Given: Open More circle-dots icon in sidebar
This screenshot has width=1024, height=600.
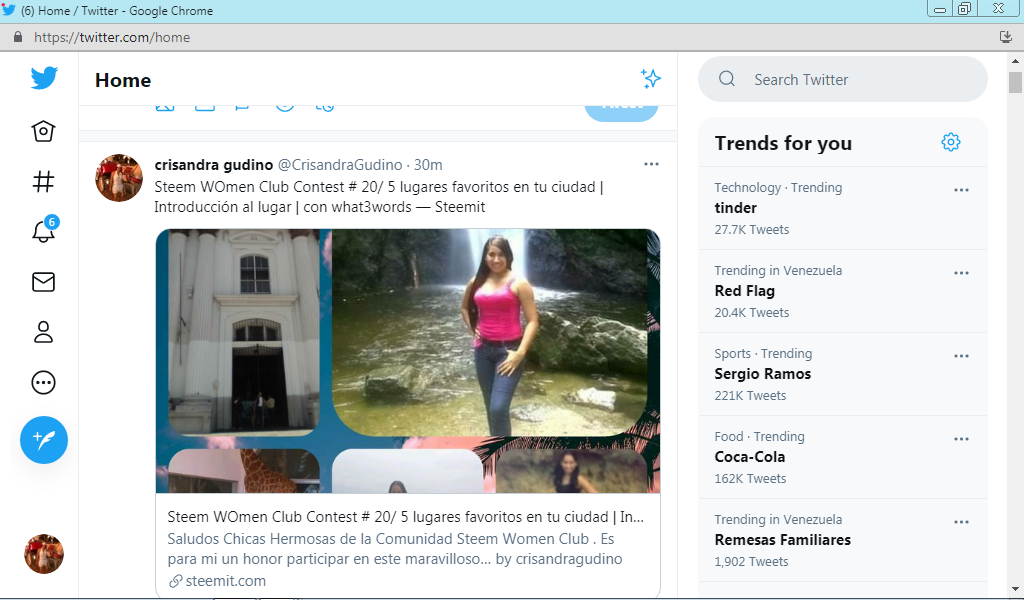Looking at the screenshot, I should (43, 383).
